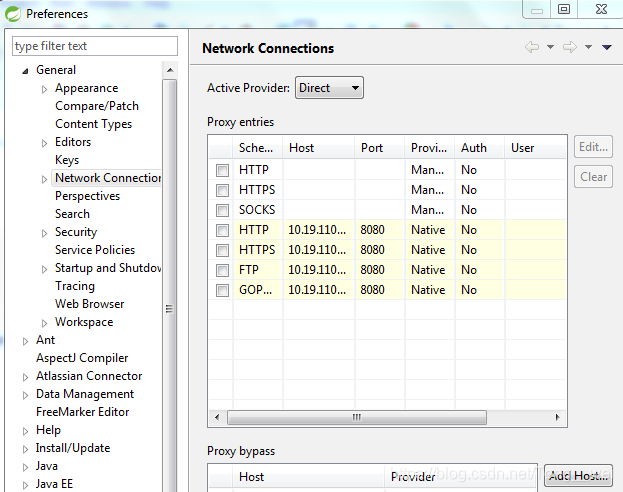Expand the Security tree node

pyautogui.click(x=44, y=233)
